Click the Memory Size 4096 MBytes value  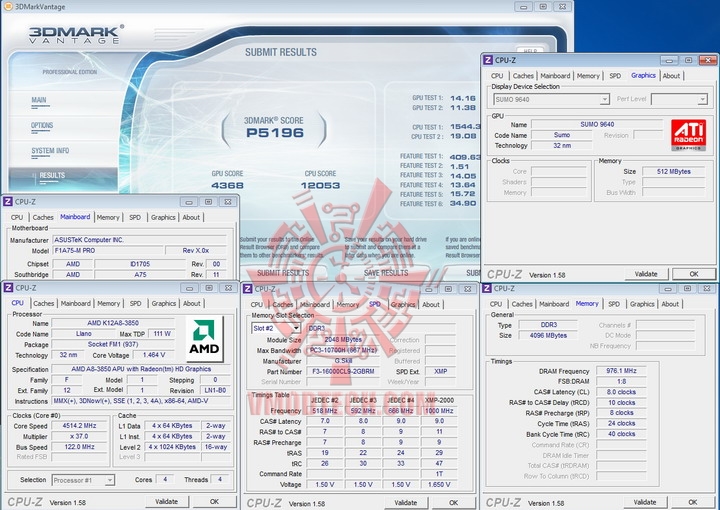pyautogui.click(x=548, y=336)
